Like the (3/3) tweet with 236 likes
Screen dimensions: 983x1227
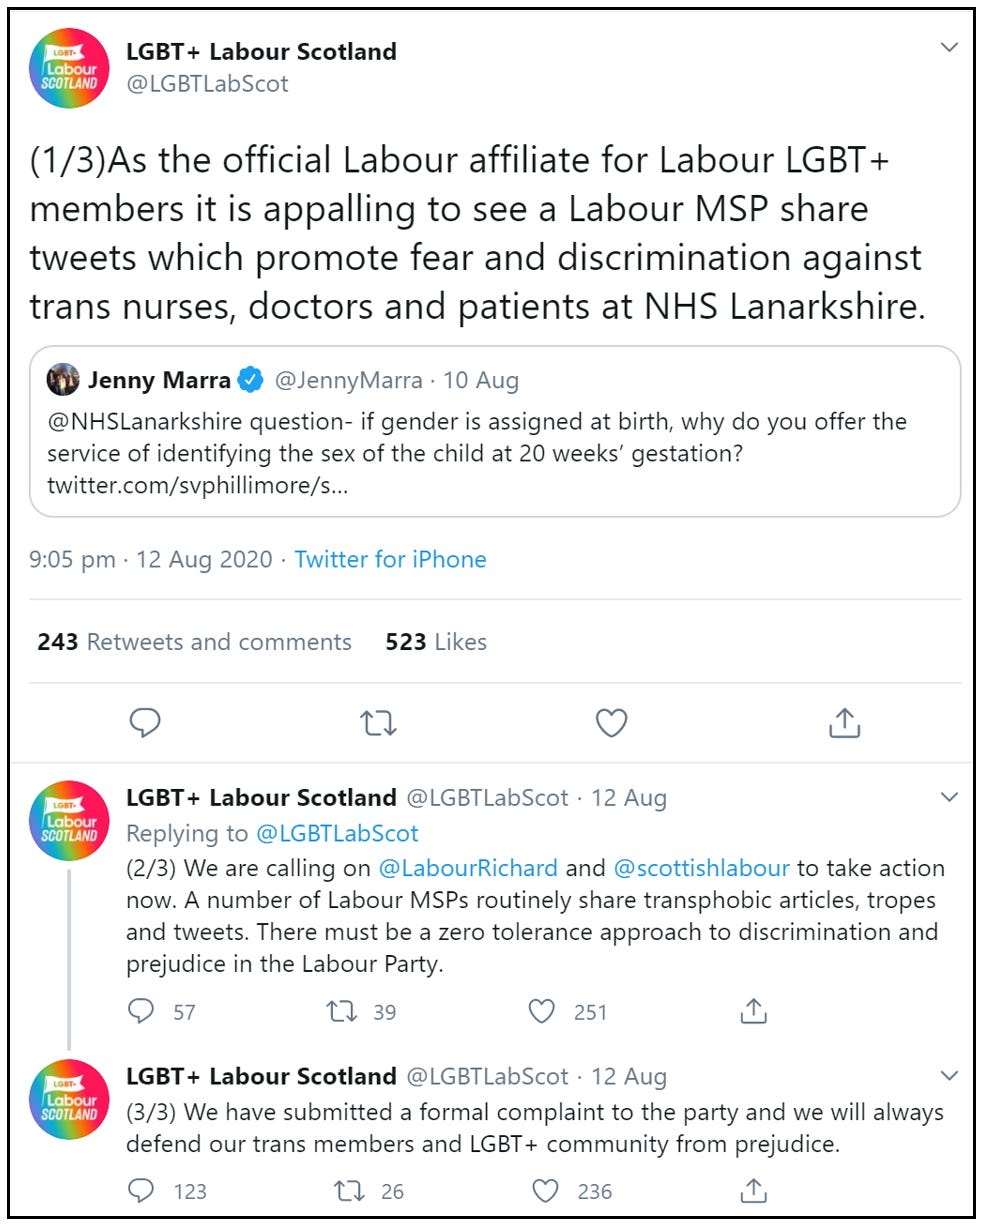coord(545,1190)
